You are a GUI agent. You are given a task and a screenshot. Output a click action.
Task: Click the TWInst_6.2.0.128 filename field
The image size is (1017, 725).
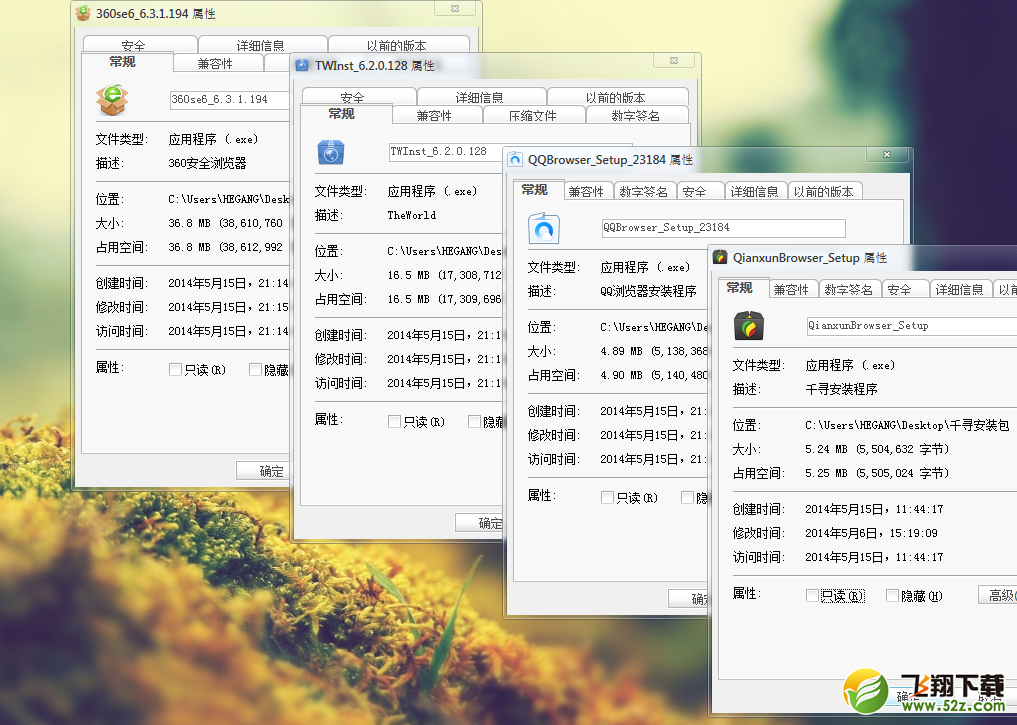[446, 151]
